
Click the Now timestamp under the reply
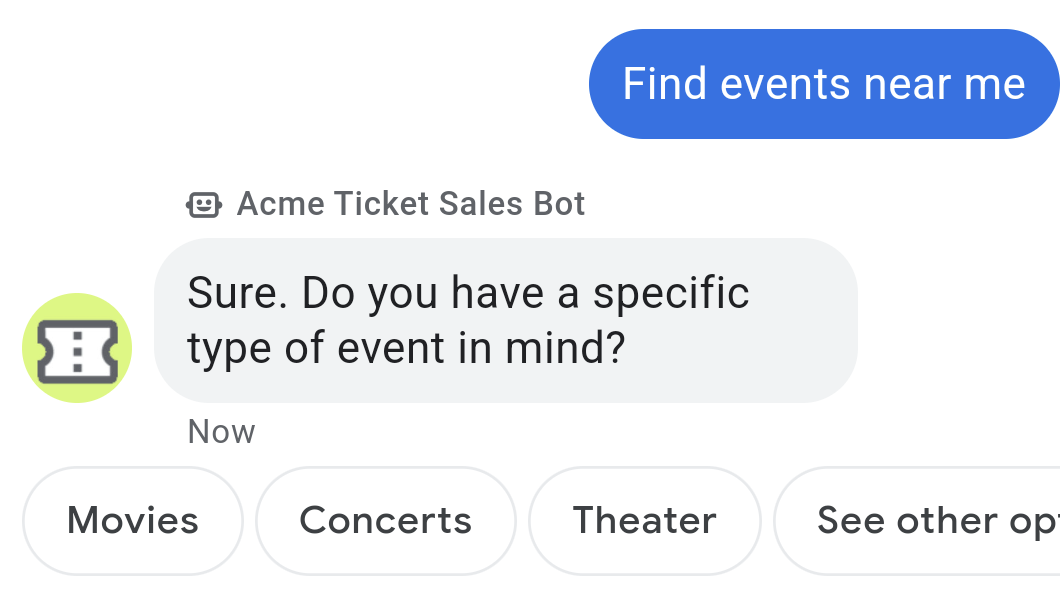click(221, 431)
